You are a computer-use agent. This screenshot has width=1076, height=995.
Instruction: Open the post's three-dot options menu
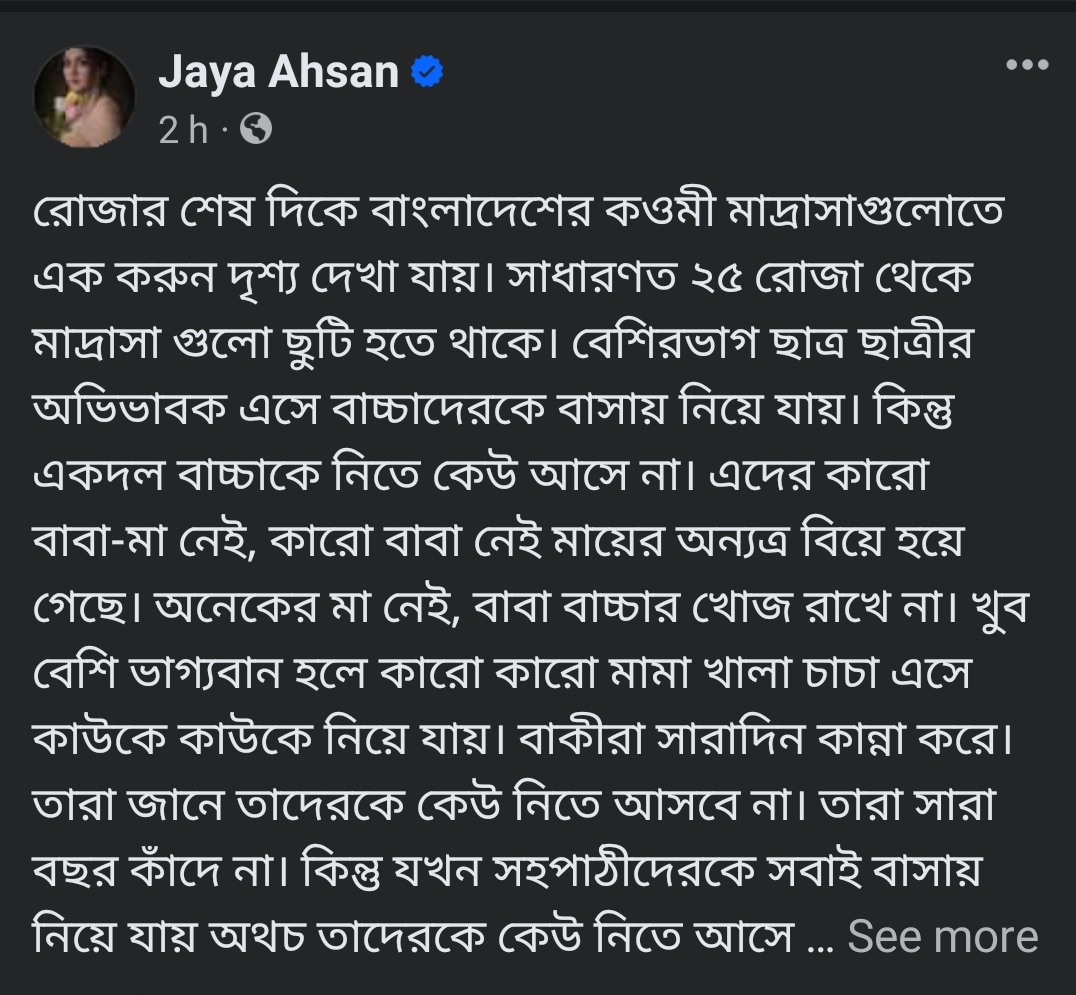[1027, 66]
